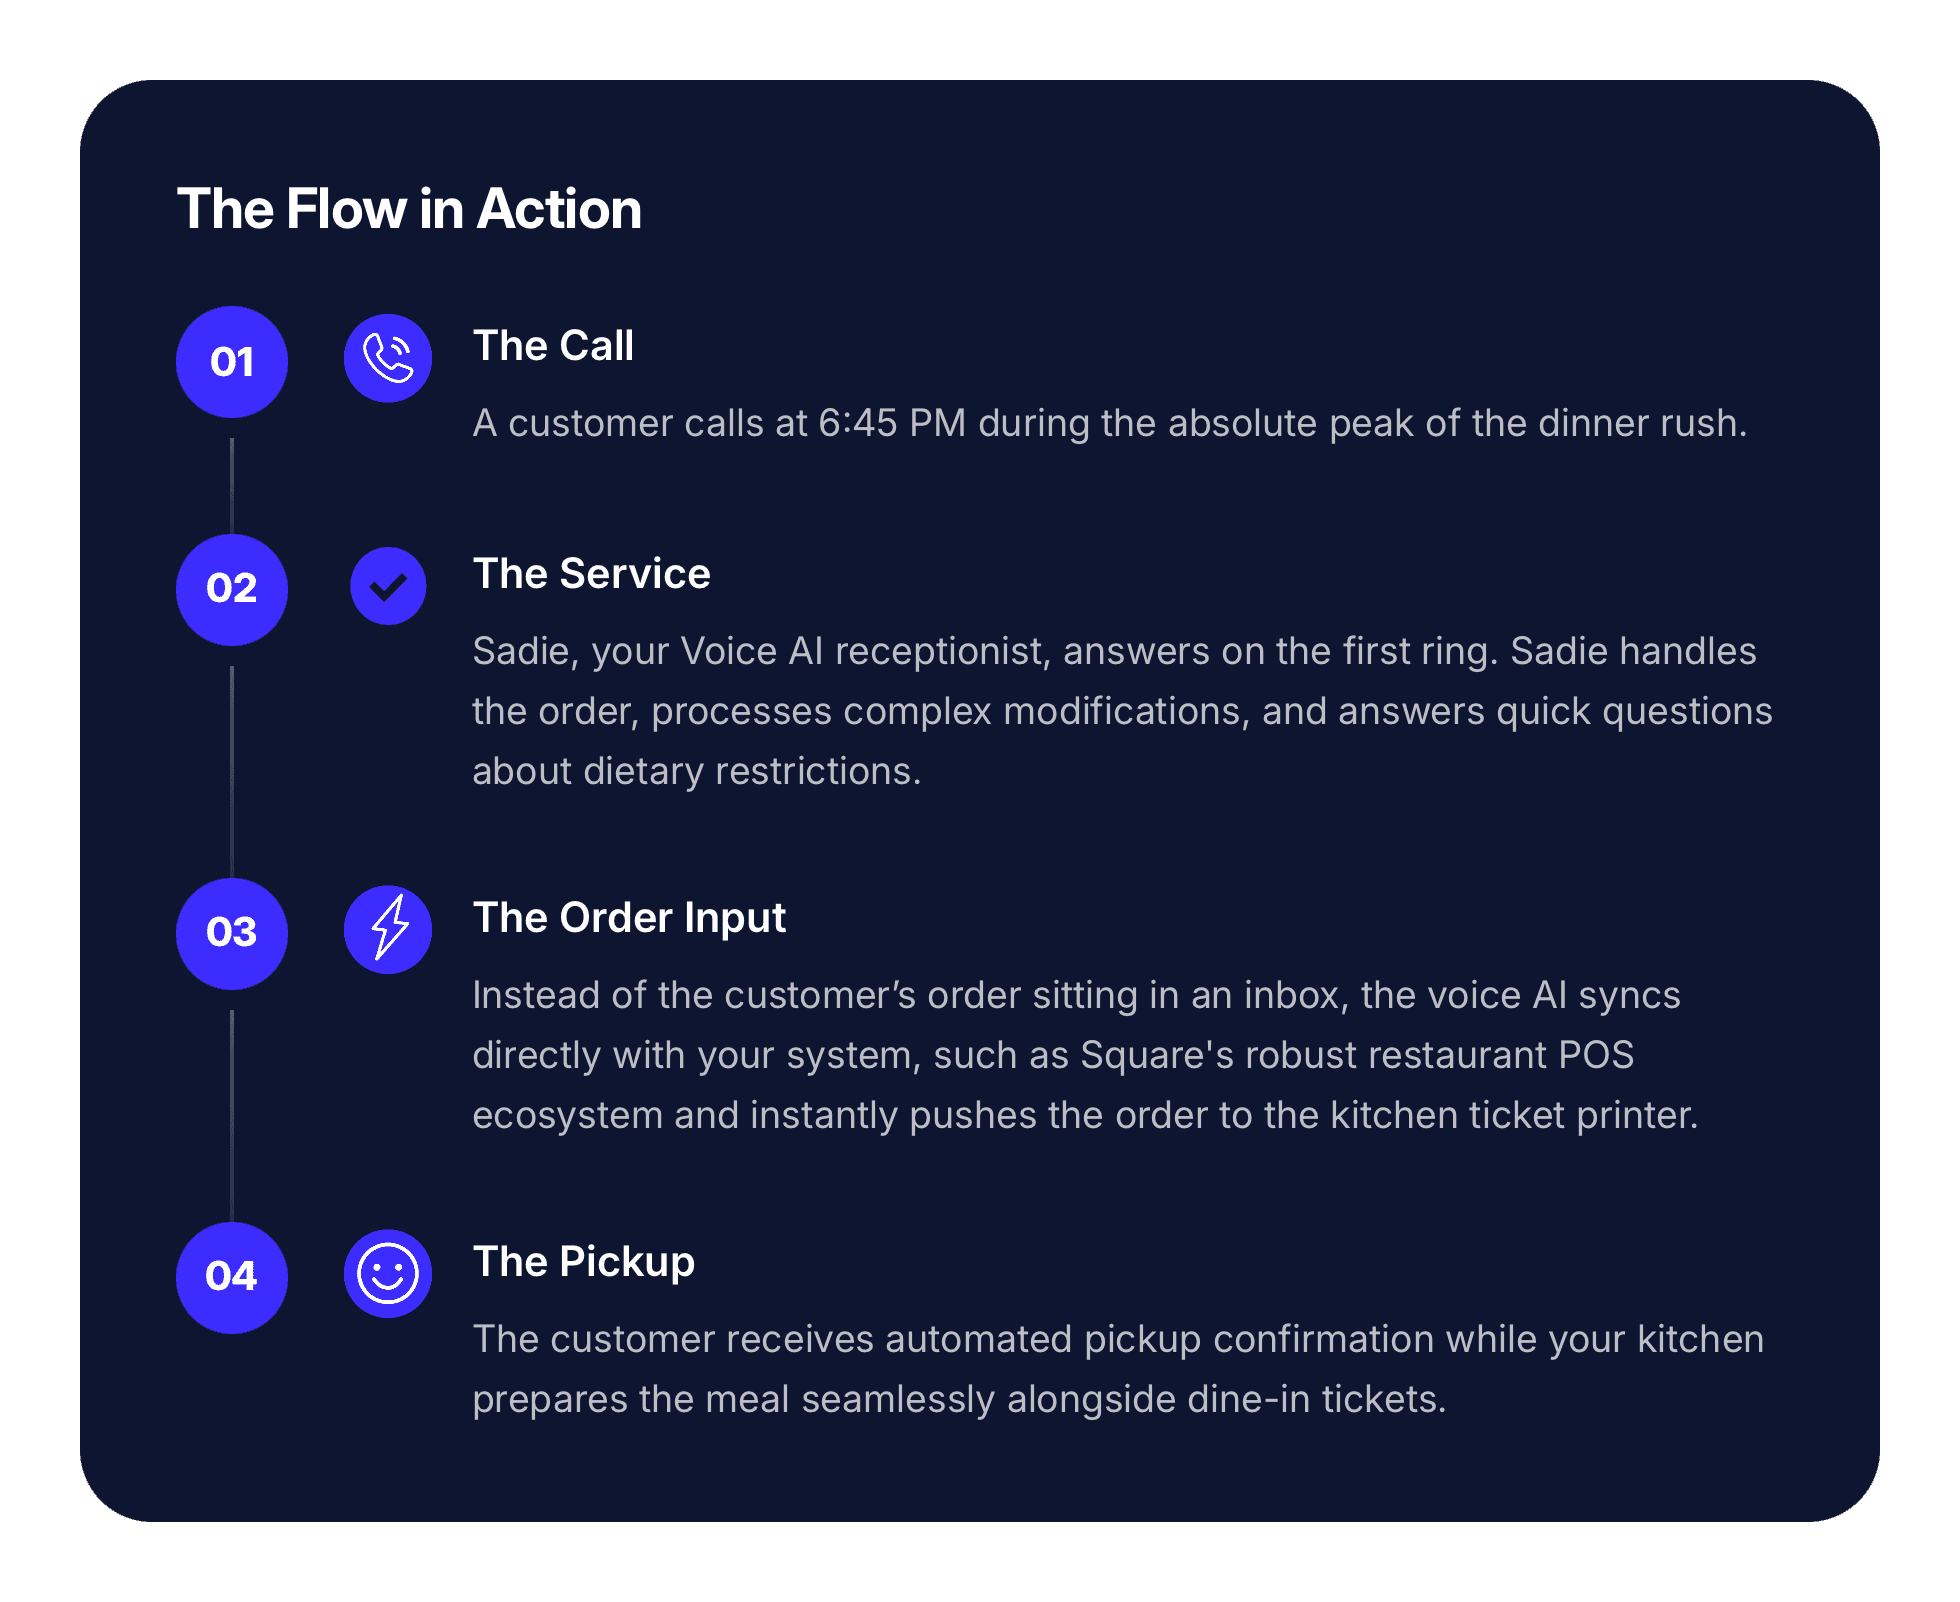Click The Pickup step title
The height and width of the screenshot is (1602, 1960).
[583, 1262]
